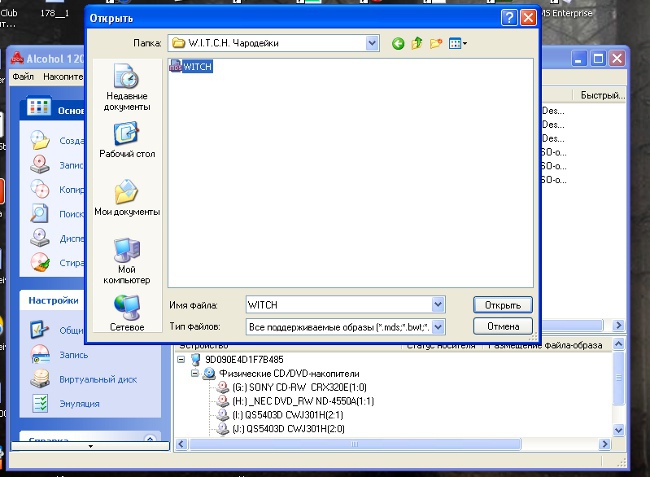Close the Открыть dialog
This screenshot has height=477, width=650.
528,18
